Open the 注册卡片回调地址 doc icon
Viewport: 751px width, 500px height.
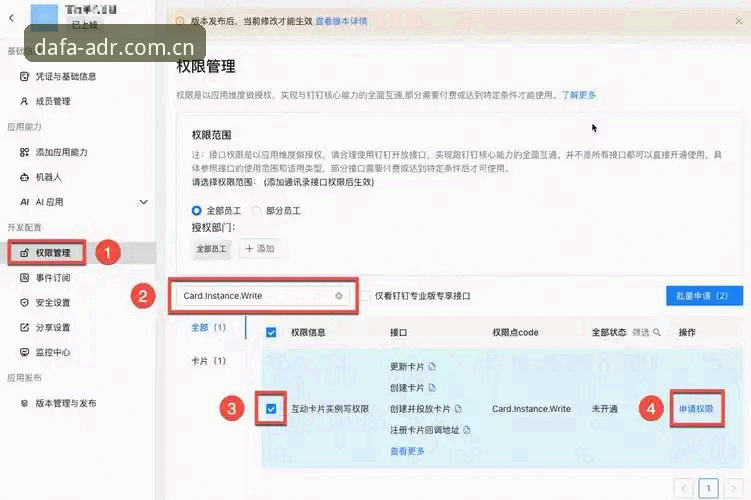tap(467, 430)
